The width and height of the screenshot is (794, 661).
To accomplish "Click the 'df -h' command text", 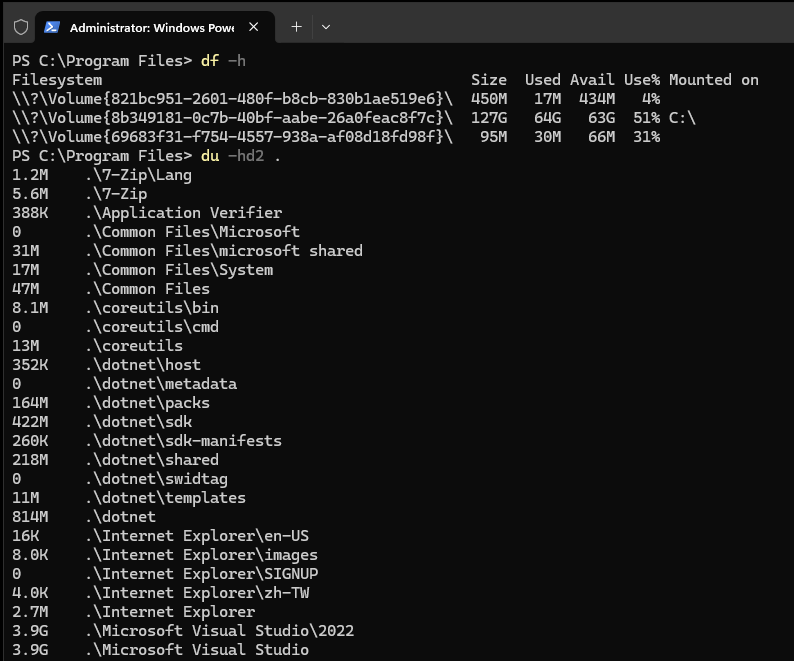I will (x=223, y=61).
